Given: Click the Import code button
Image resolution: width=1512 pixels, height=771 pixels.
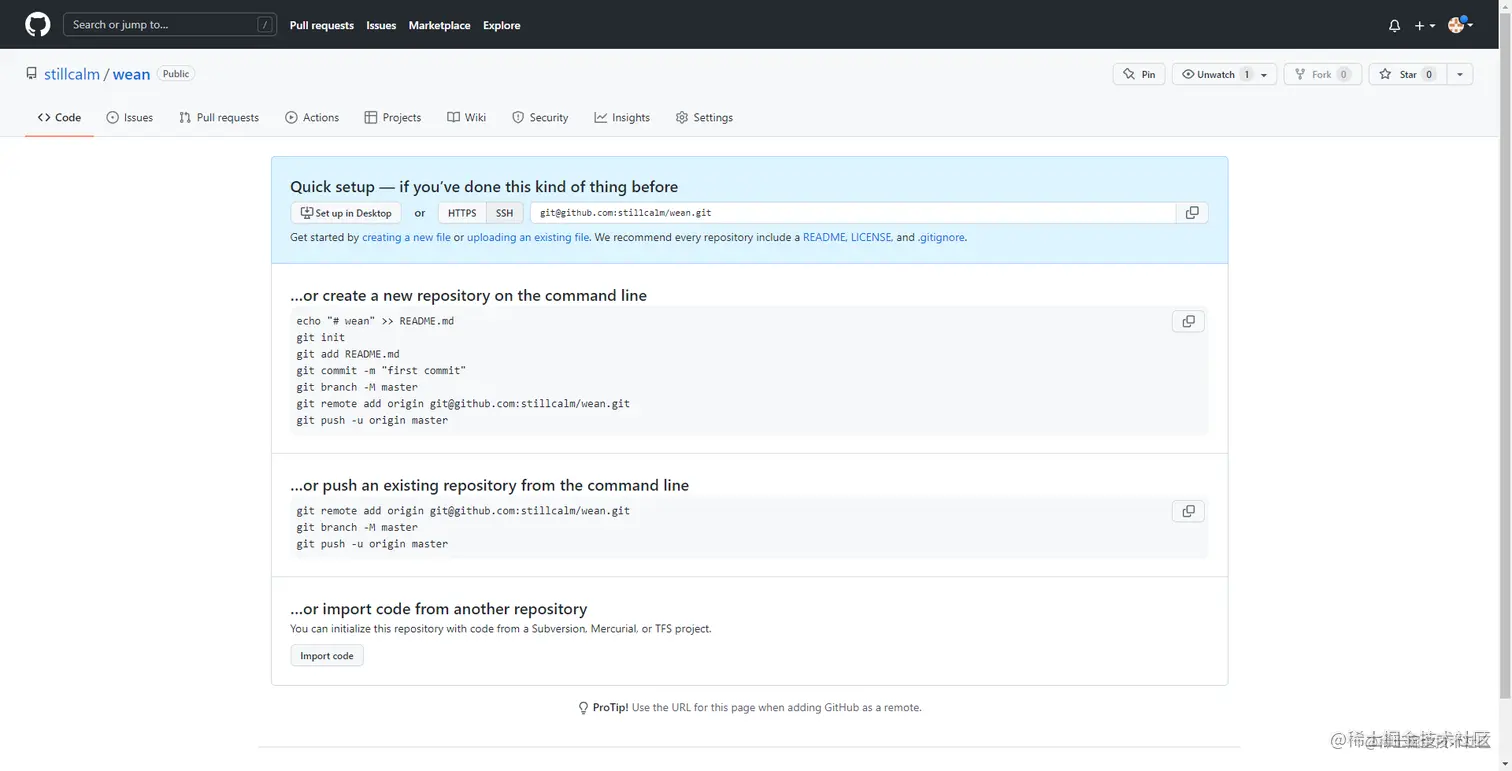Looking at the screenshot, I should (327, 656).
